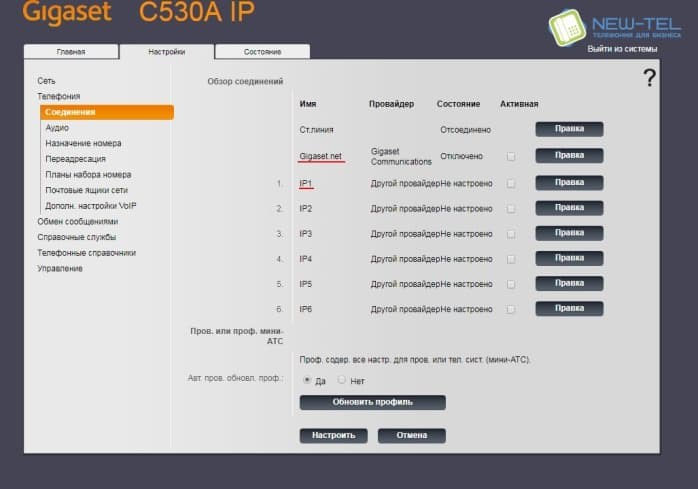Click Правка button for IP3
This screenshot has width=698, height=489.
click(569, 233)
